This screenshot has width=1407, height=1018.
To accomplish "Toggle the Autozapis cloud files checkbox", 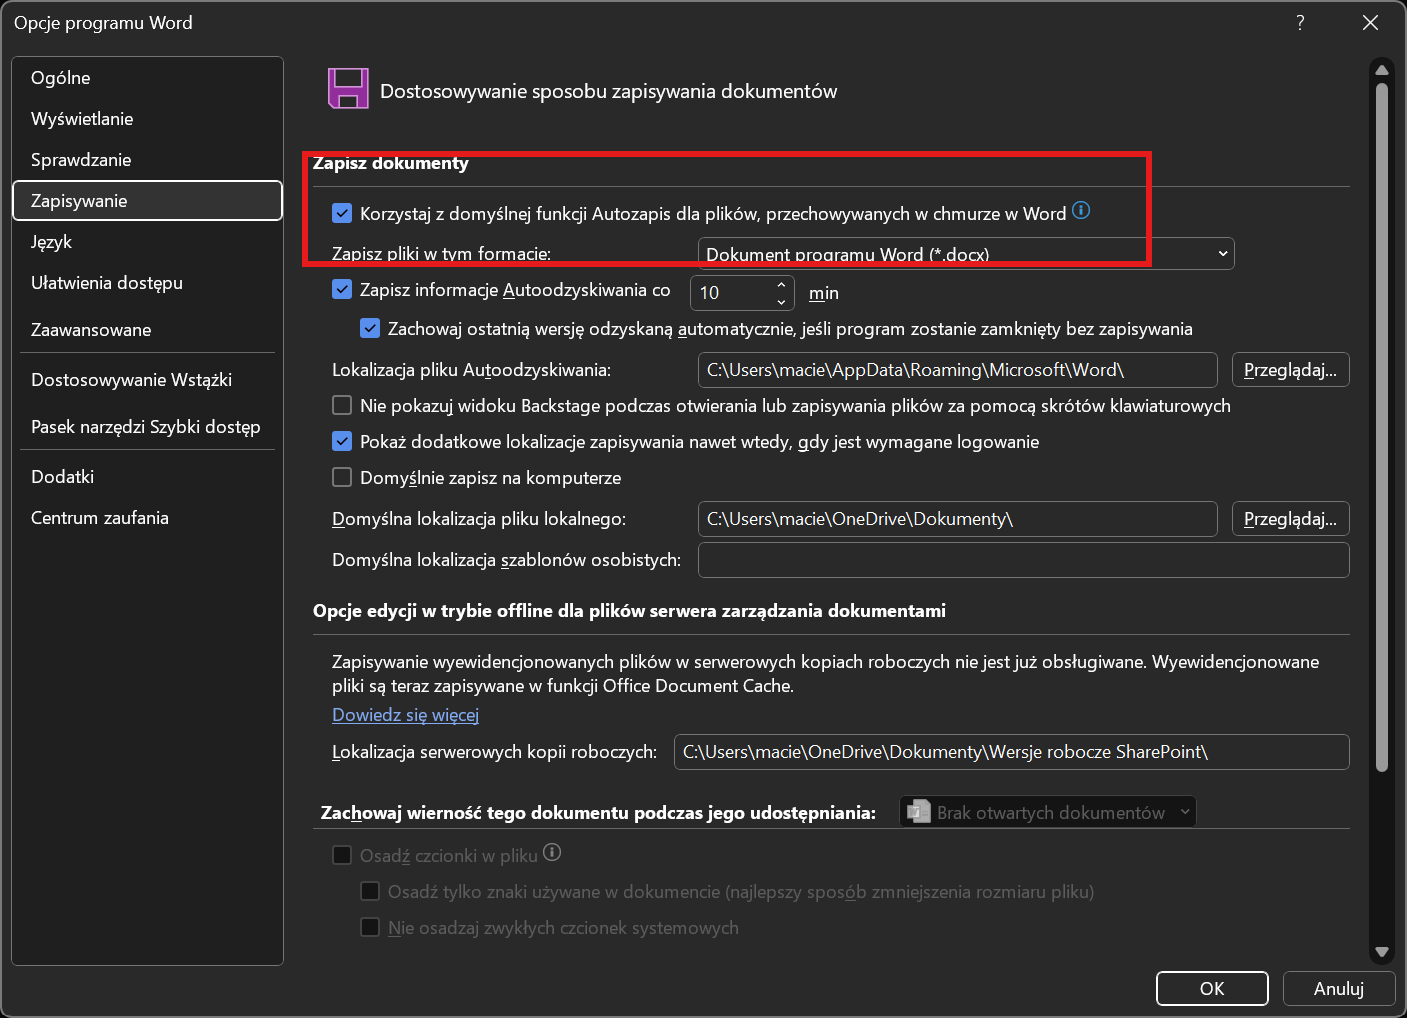I will pyautogui.click(x=342, y=213).
